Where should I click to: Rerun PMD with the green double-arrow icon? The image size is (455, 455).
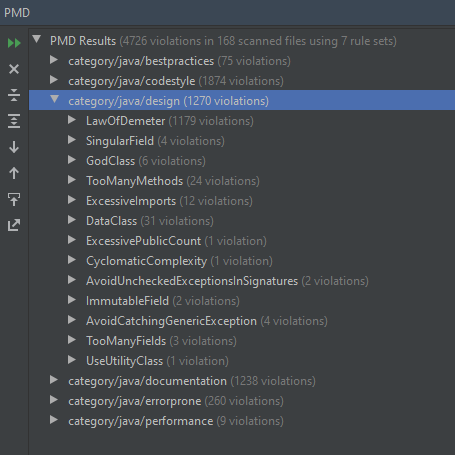pyautogui.click(x=14, y=43)
